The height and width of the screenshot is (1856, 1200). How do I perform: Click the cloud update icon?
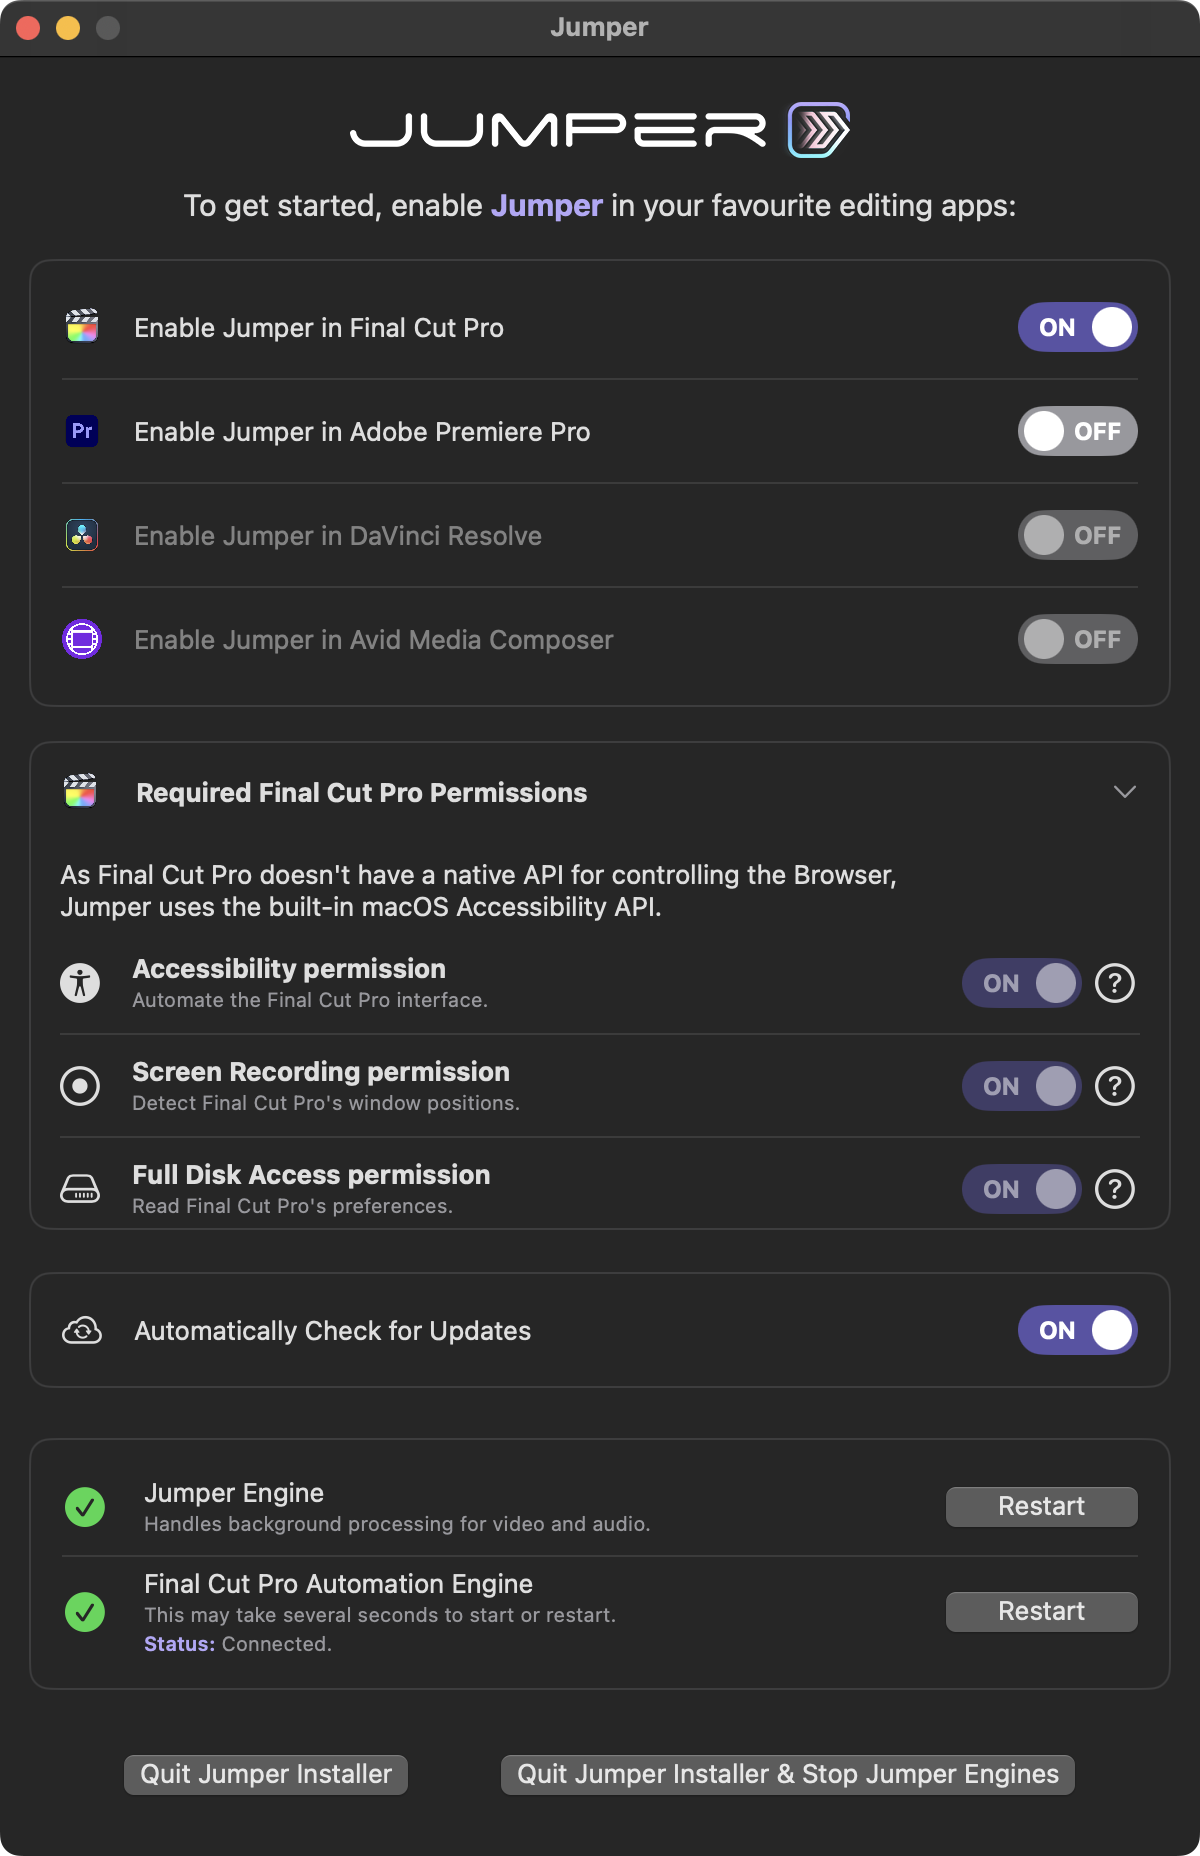82,1331
